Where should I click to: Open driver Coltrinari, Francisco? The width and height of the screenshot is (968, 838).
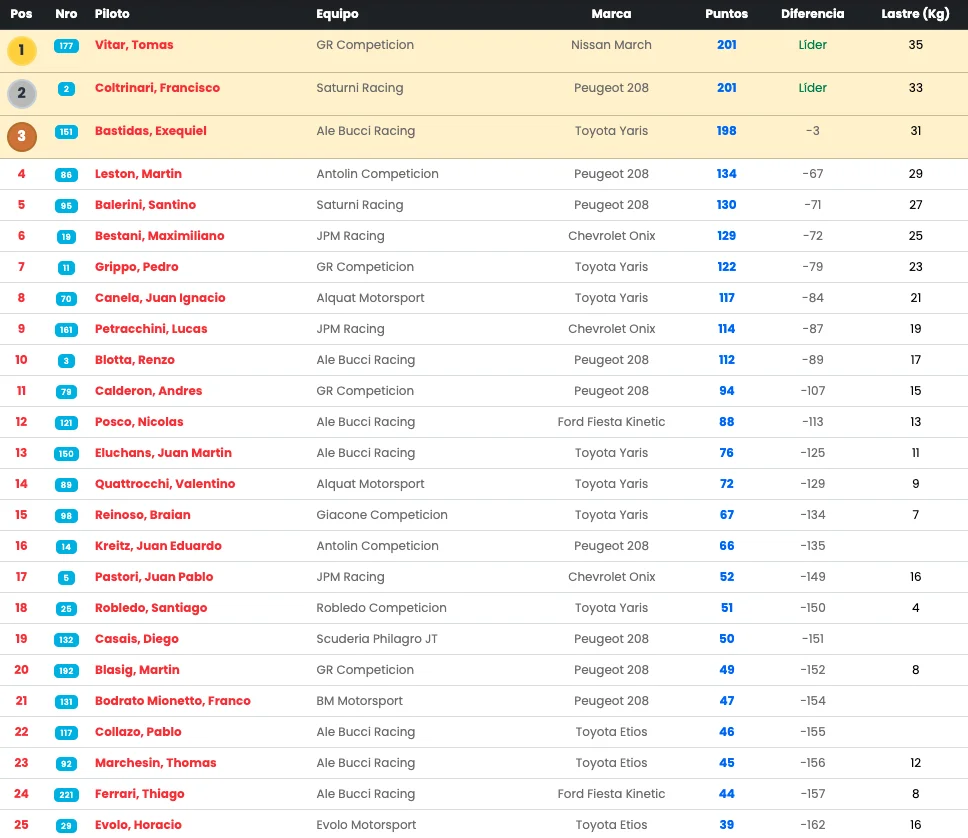pyautogui.click(x=157, y=88)
